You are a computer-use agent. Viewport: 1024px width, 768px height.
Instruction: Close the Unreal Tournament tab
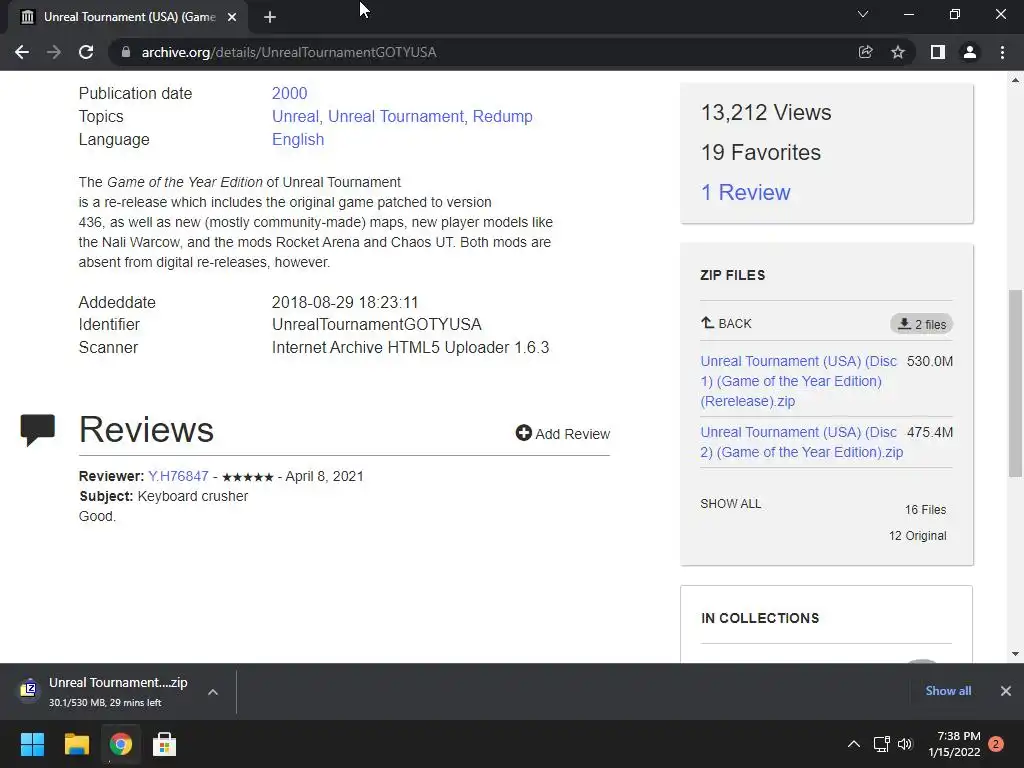point(232,18)
